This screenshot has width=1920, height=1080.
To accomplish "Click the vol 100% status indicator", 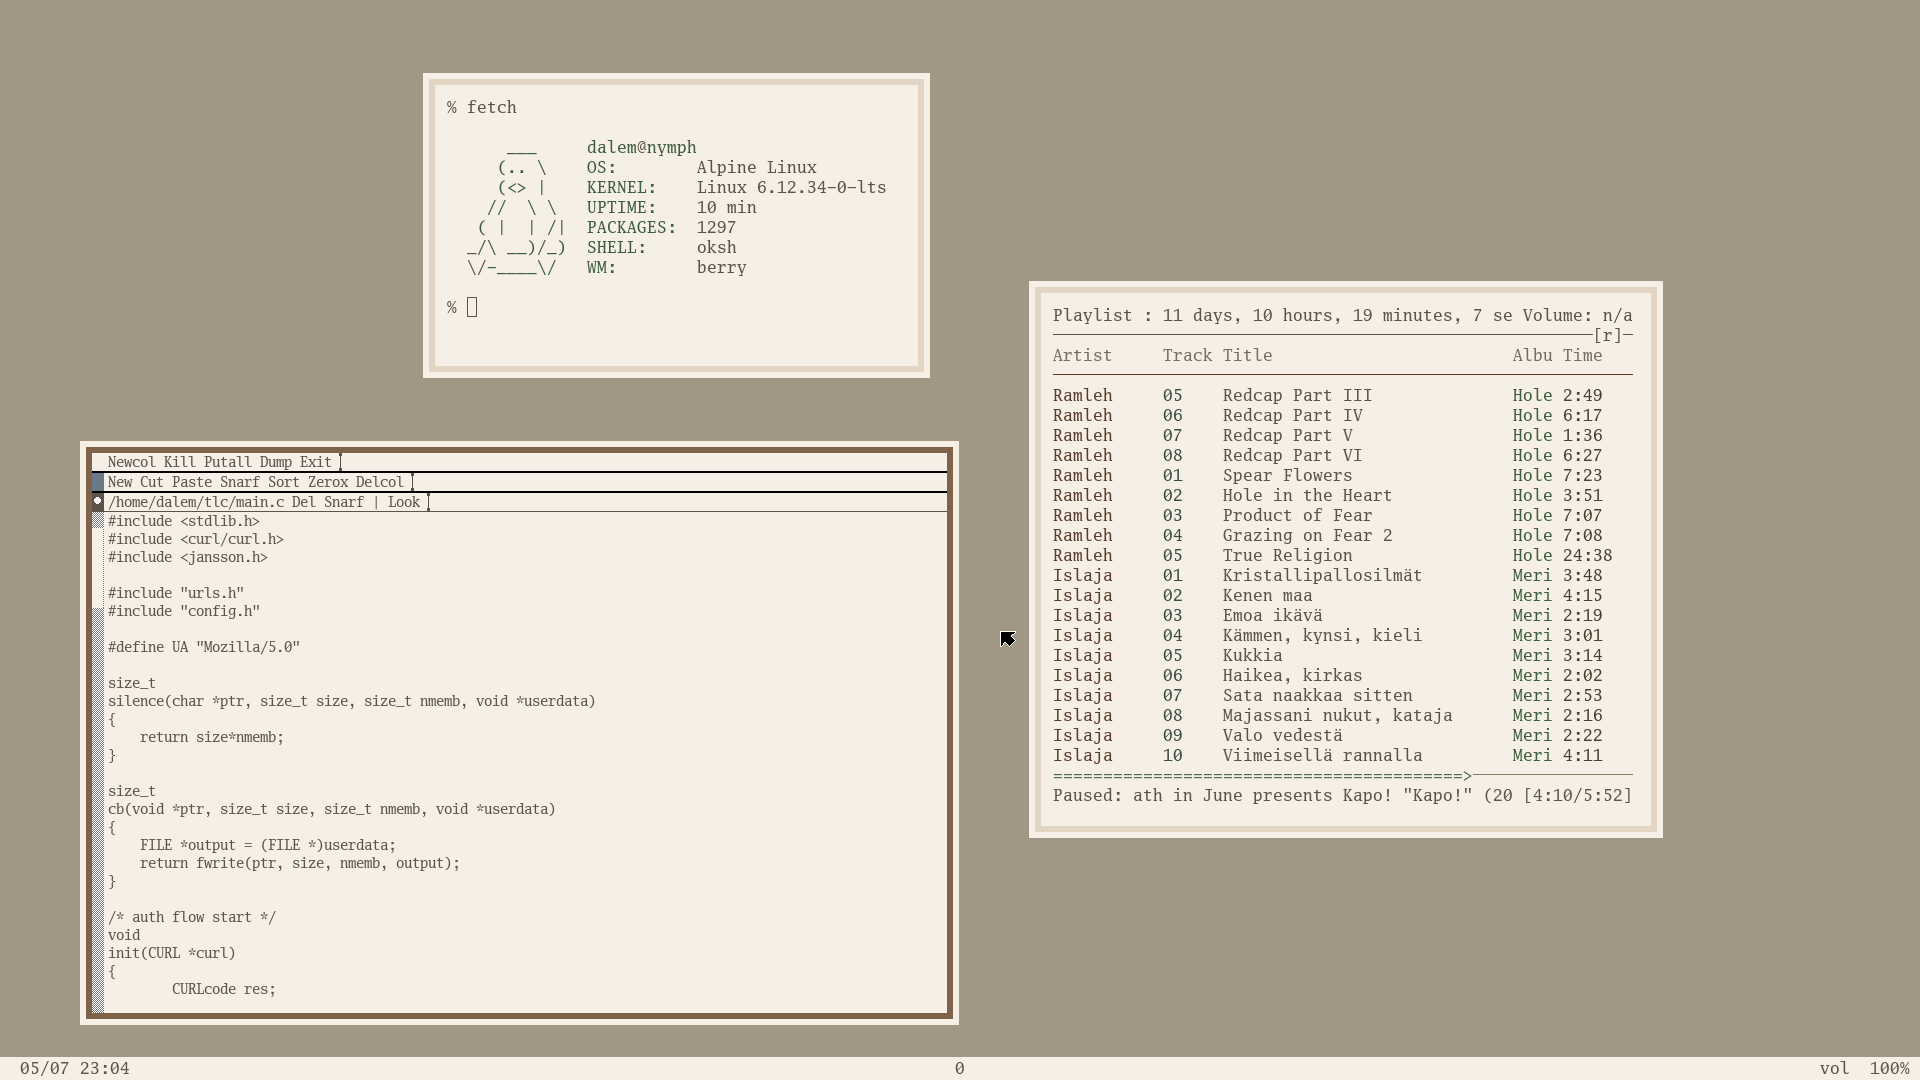I will pyautogui.click(x=1863, y=1068).
